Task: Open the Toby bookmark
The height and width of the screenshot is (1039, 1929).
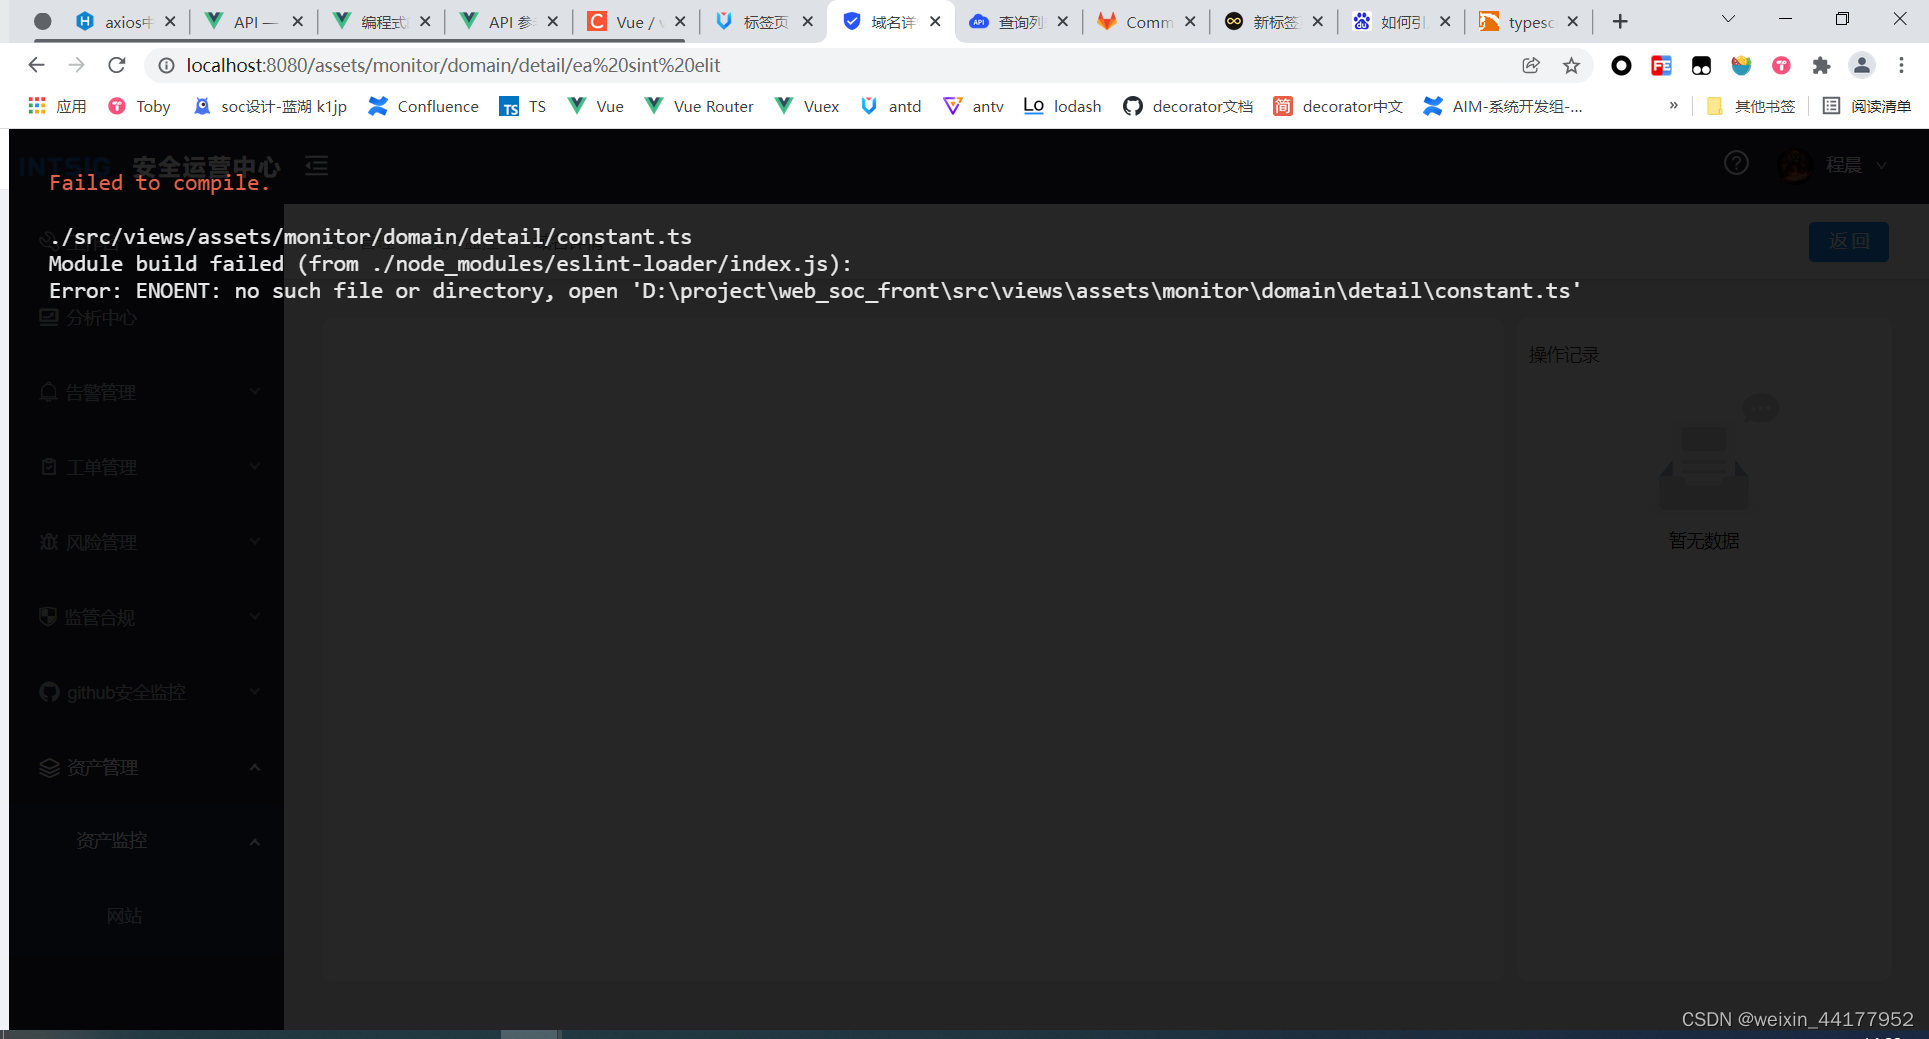Action: click(x=139, y=106)
